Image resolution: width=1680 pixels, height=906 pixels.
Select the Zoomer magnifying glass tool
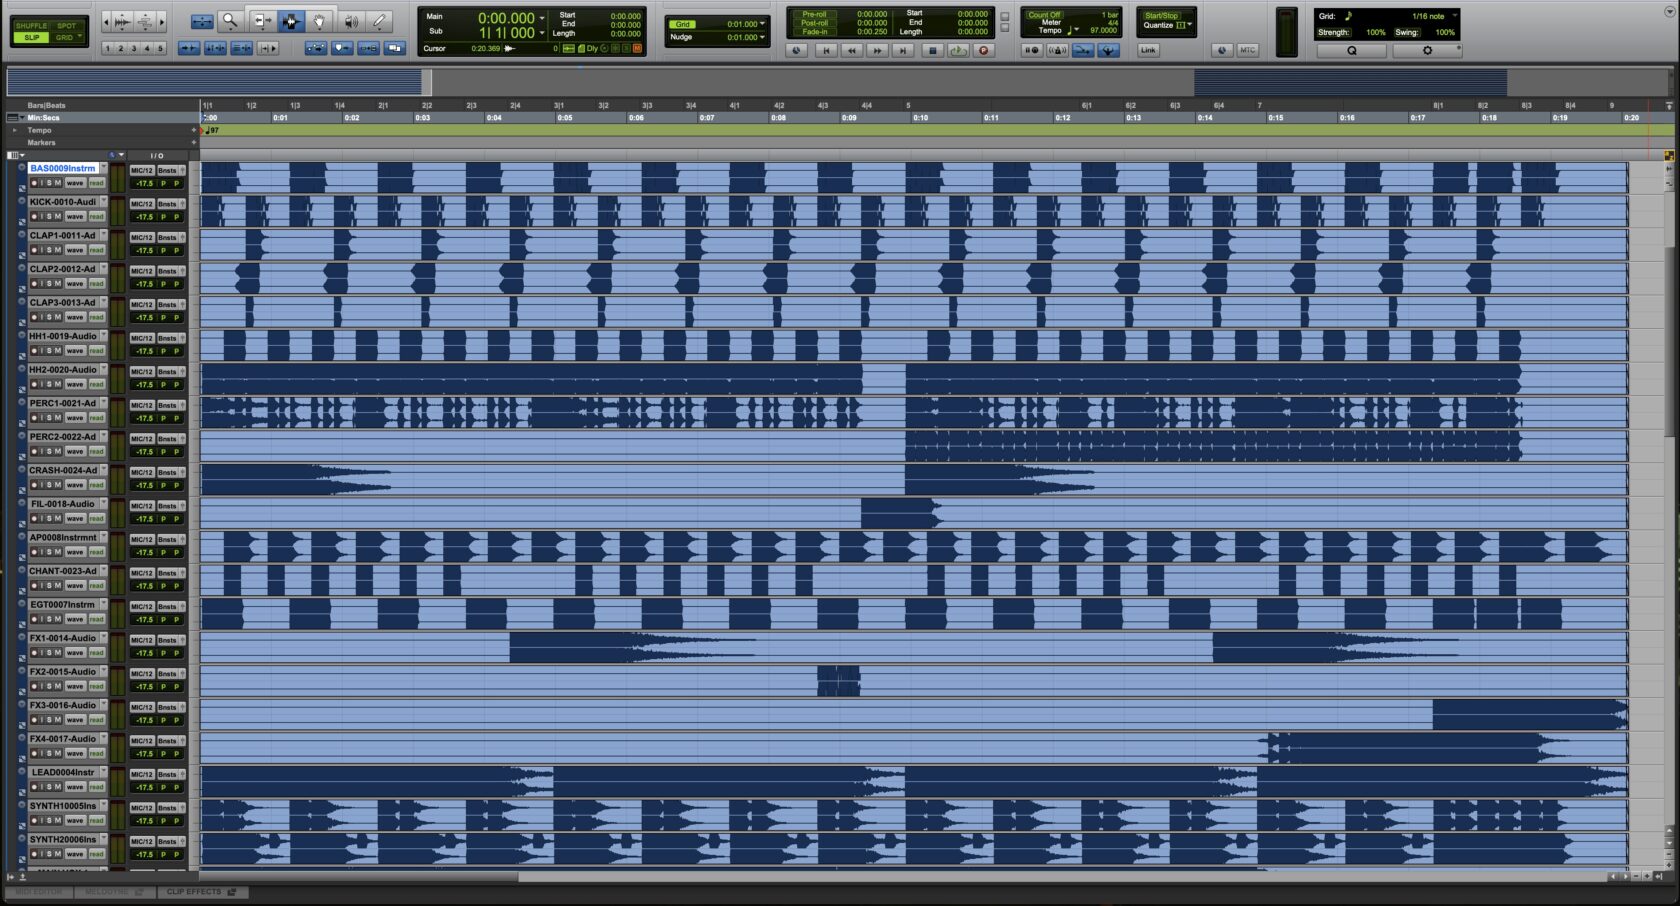(x=230, y=21)
